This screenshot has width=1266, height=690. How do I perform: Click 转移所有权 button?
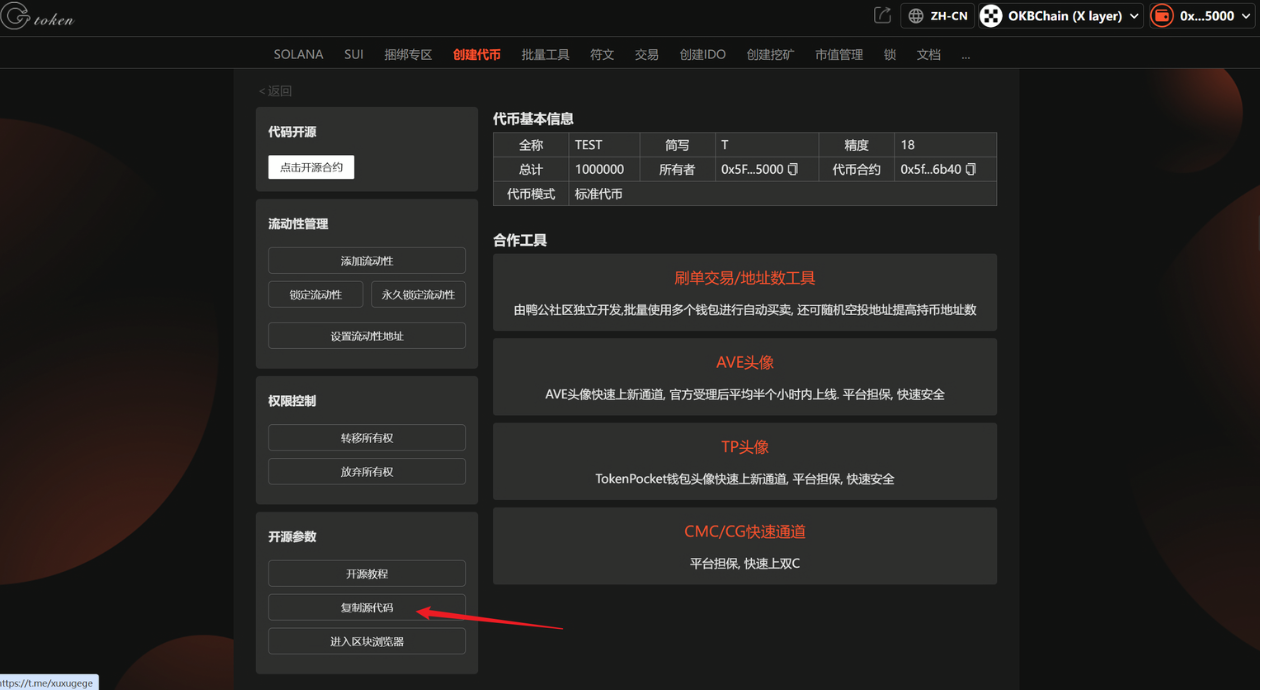click(367, 438)
